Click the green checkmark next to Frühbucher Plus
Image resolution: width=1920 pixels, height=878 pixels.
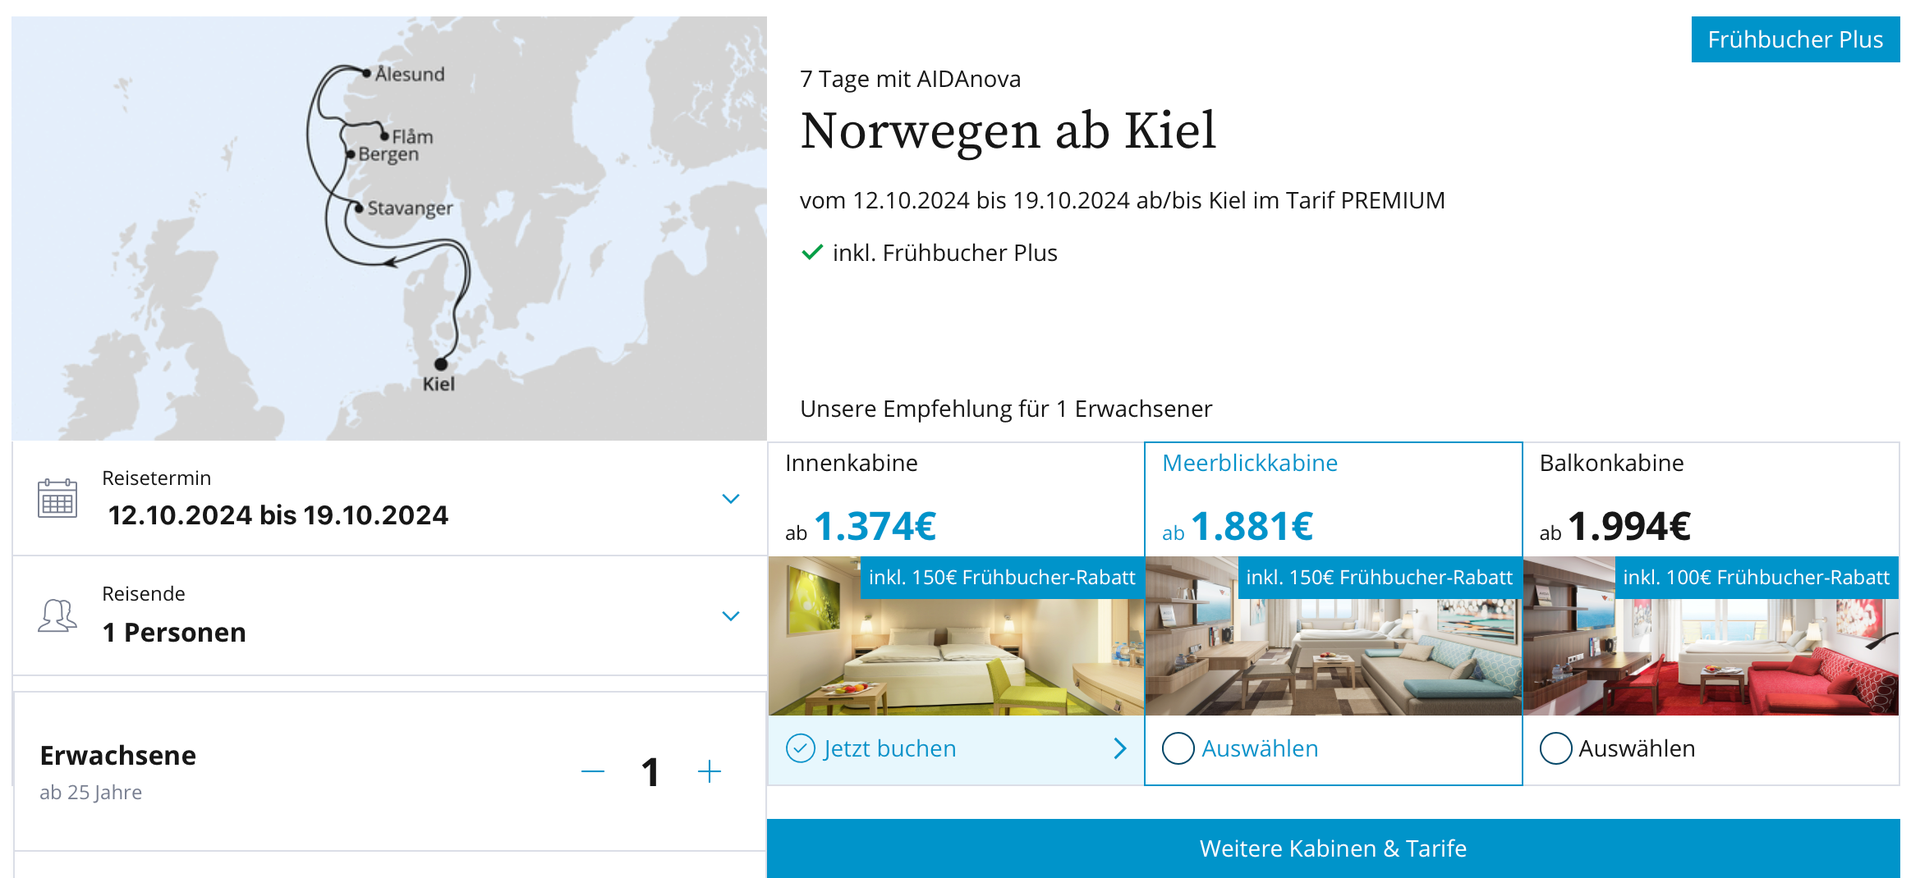[812, 252]
